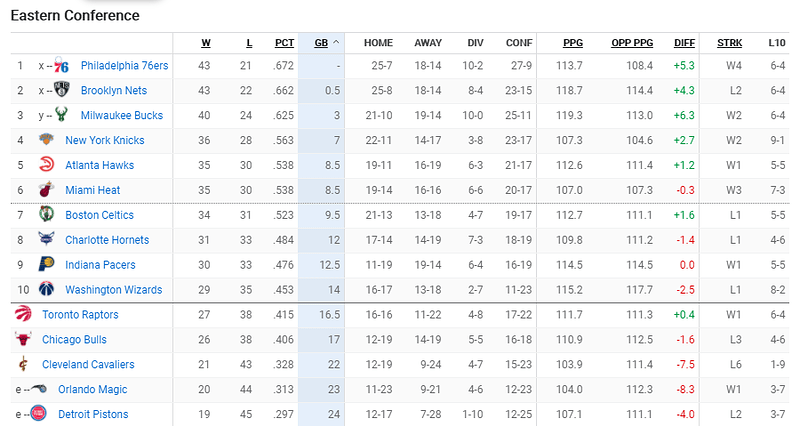Sort standings by the GB column
The height and width of the screenshot is (426, 800).
(x=321, y=43)
